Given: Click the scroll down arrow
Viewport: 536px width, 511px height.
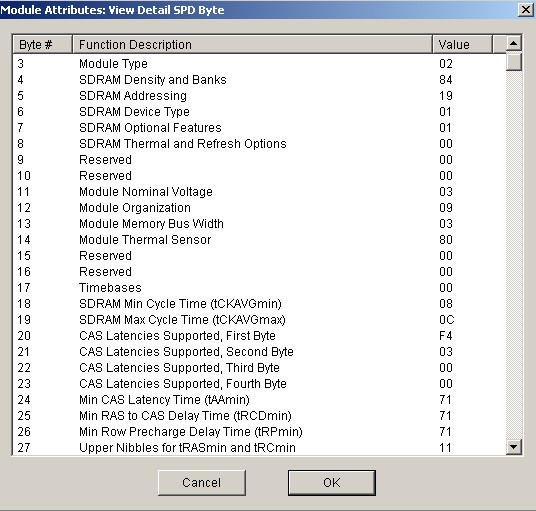Looking at the screenshot, I should tap(513, 446).
